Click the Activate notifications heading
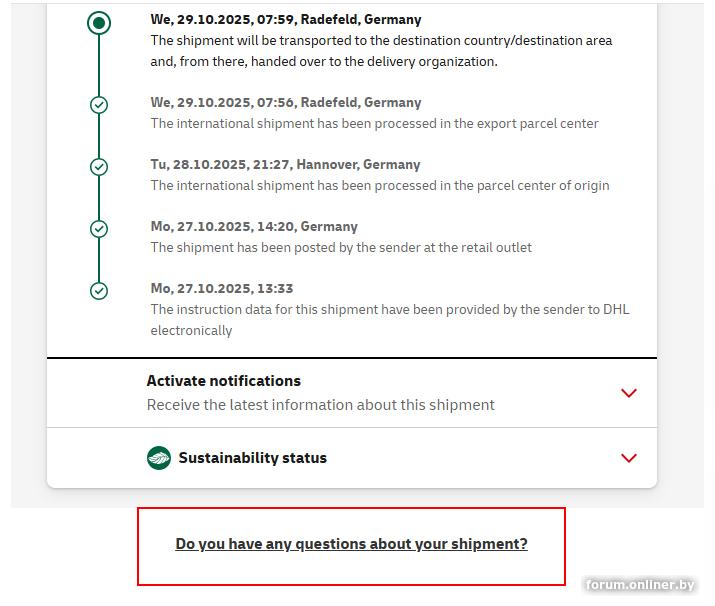This screenshot has width=715, height=606. click(224, 381)
